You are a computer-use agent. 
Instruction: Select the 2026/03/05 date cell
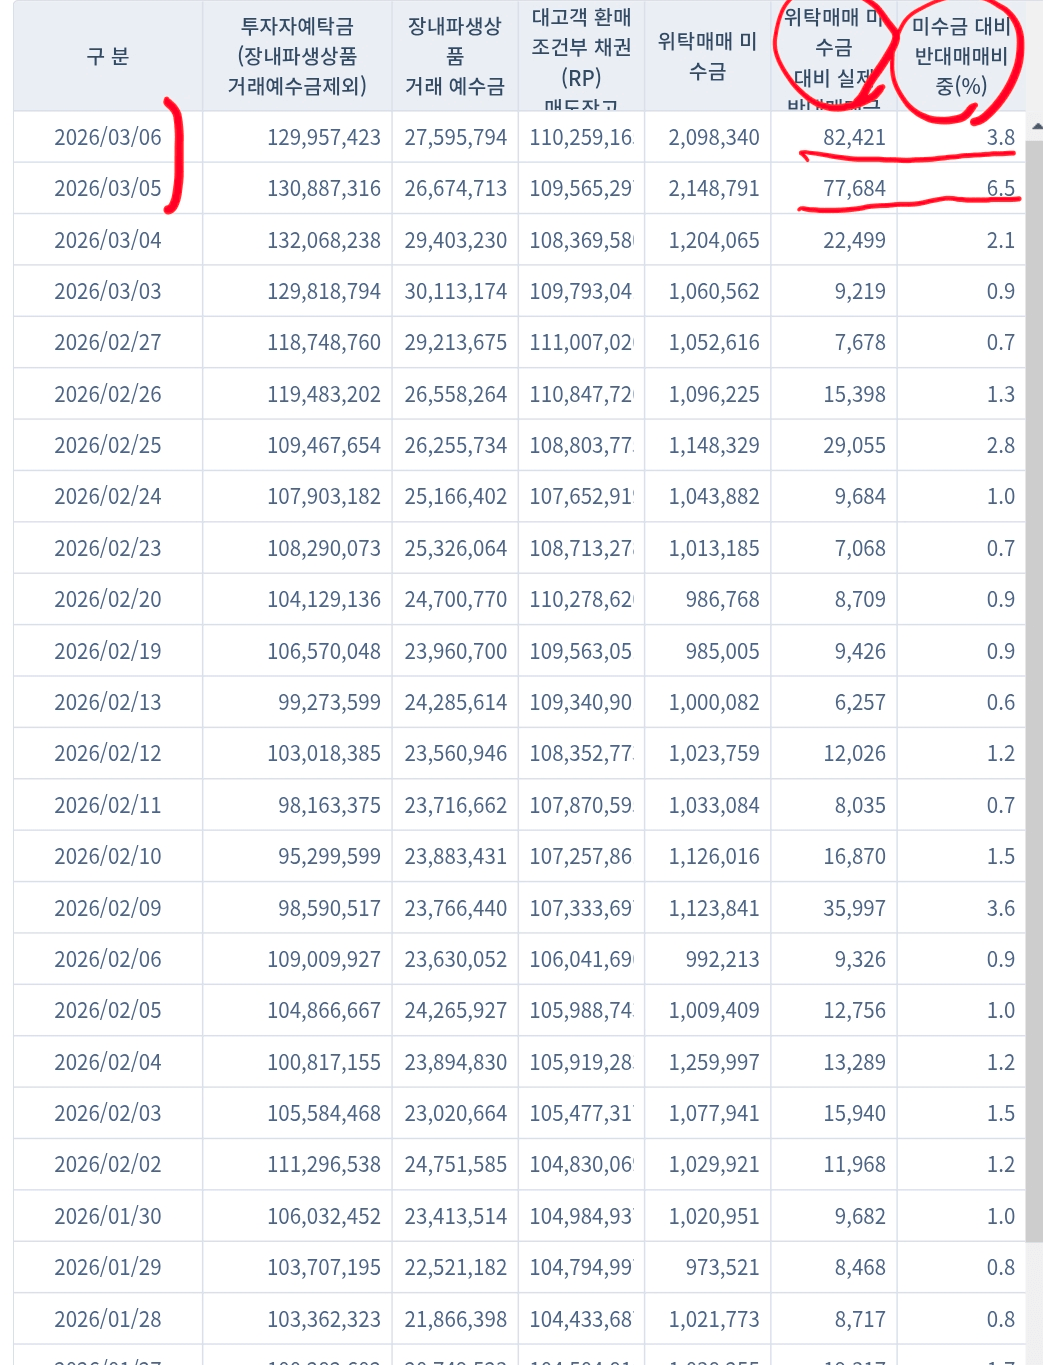(x=108, y=188)
